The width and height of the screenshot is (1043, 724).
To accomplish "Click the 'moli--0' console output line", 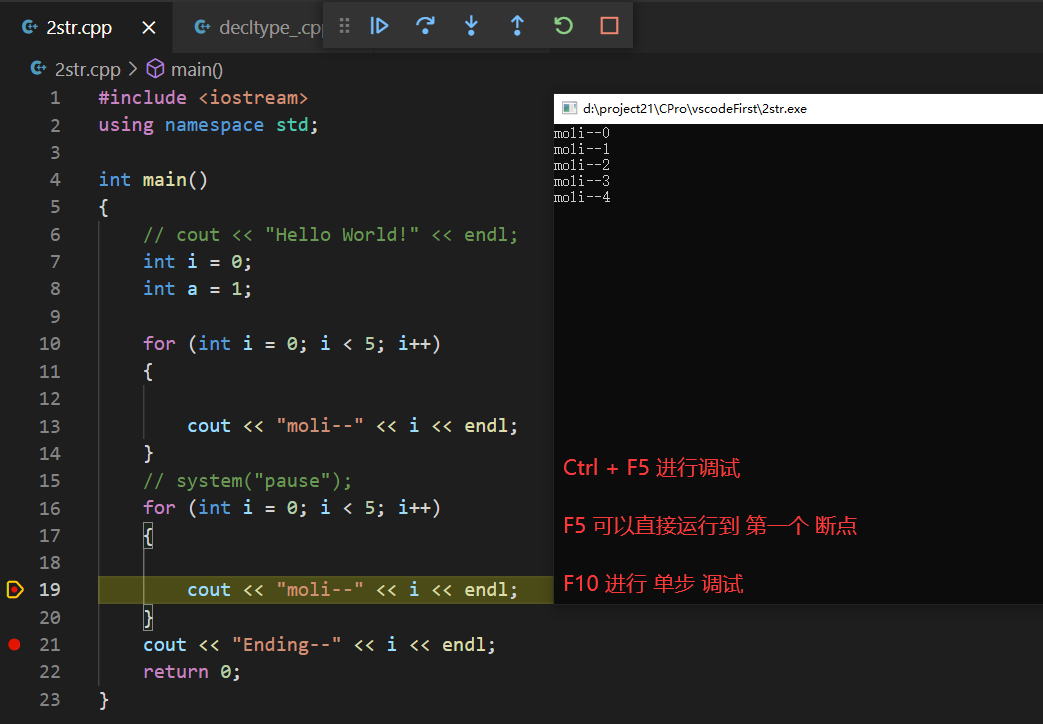I will coord(582,133).
